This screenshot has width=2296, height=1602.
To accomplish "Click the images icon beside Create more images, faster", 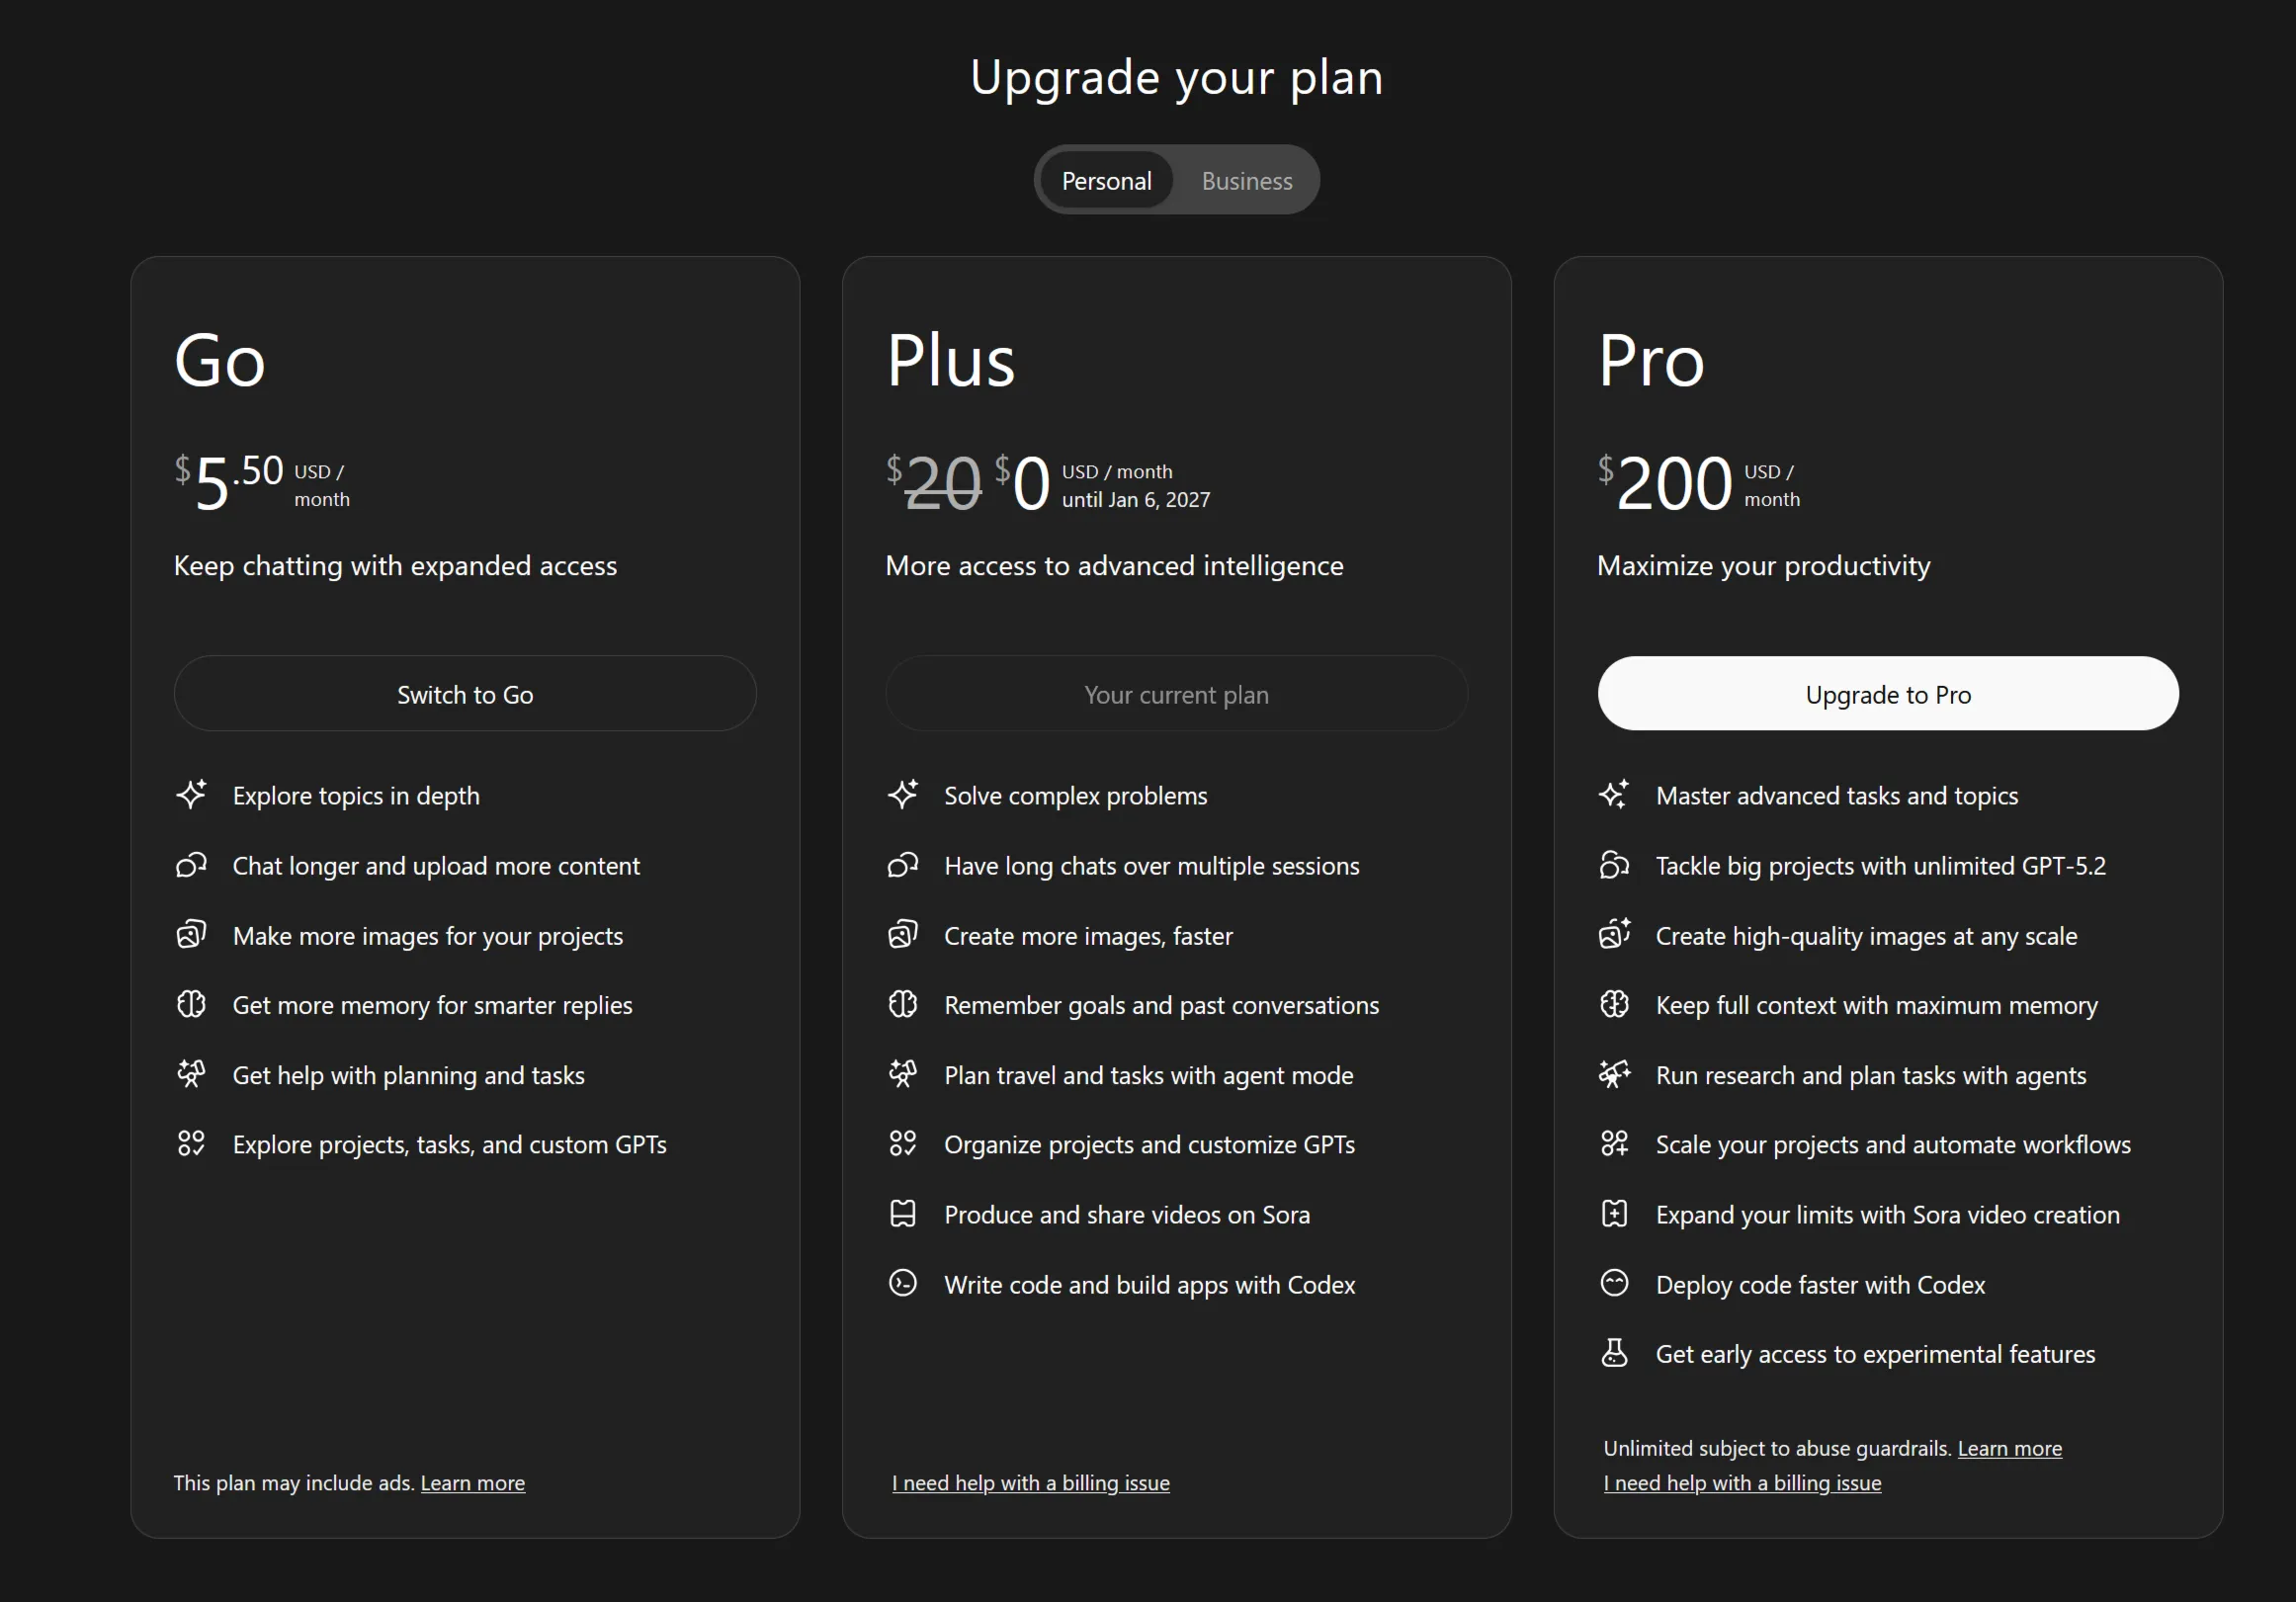I will 902,935.
